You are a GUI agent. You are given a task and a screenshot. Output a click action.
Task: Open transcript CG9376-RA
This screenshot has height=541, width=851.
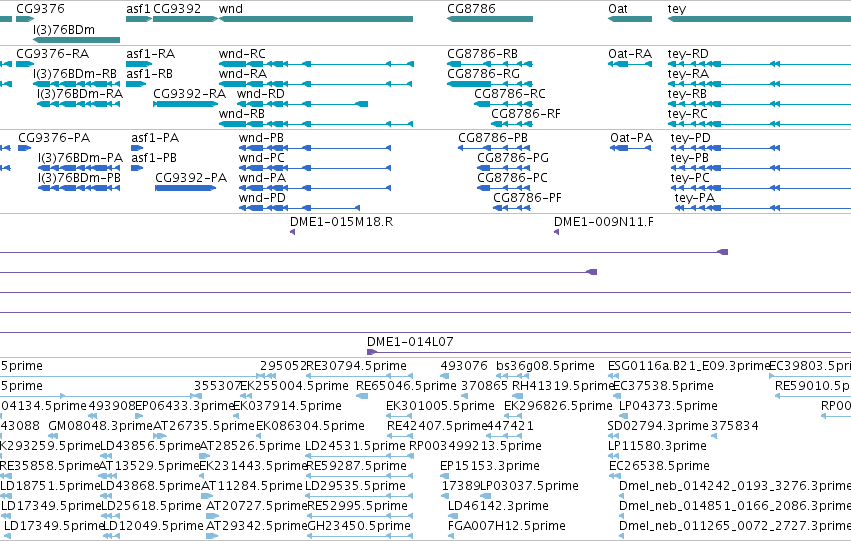[53, 54]
